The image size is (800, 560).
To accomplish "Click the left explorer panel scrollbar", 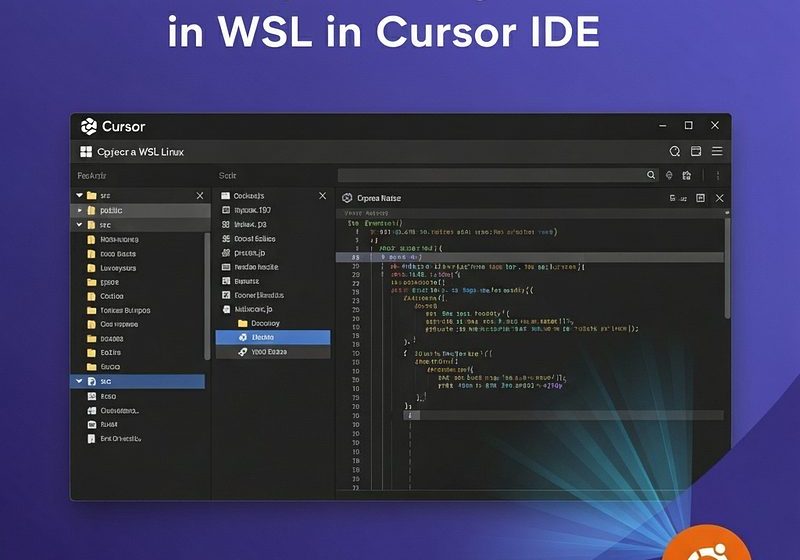I will point(207,296).
